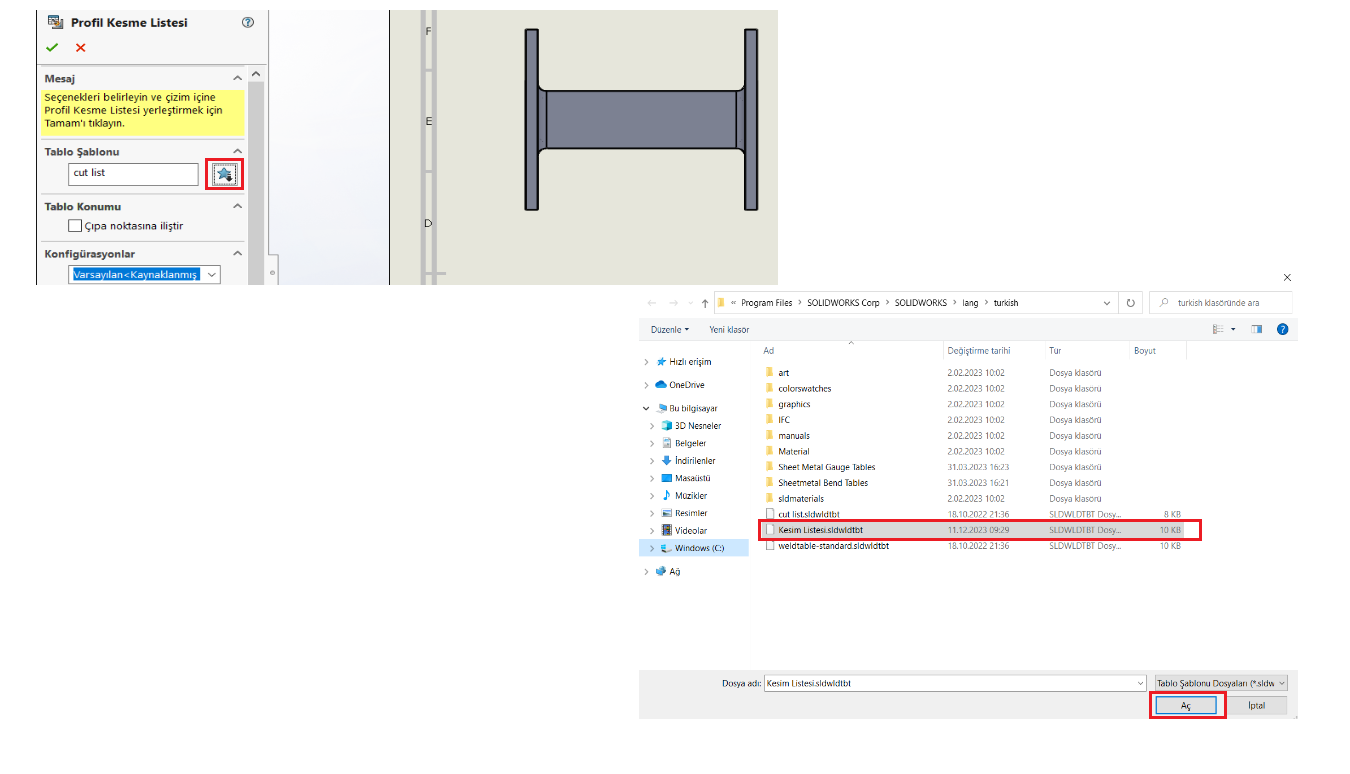The height and width of the screenshot is (774, 1350).
Task: Select the sldmaterials folder
Action: coord(801,499)
